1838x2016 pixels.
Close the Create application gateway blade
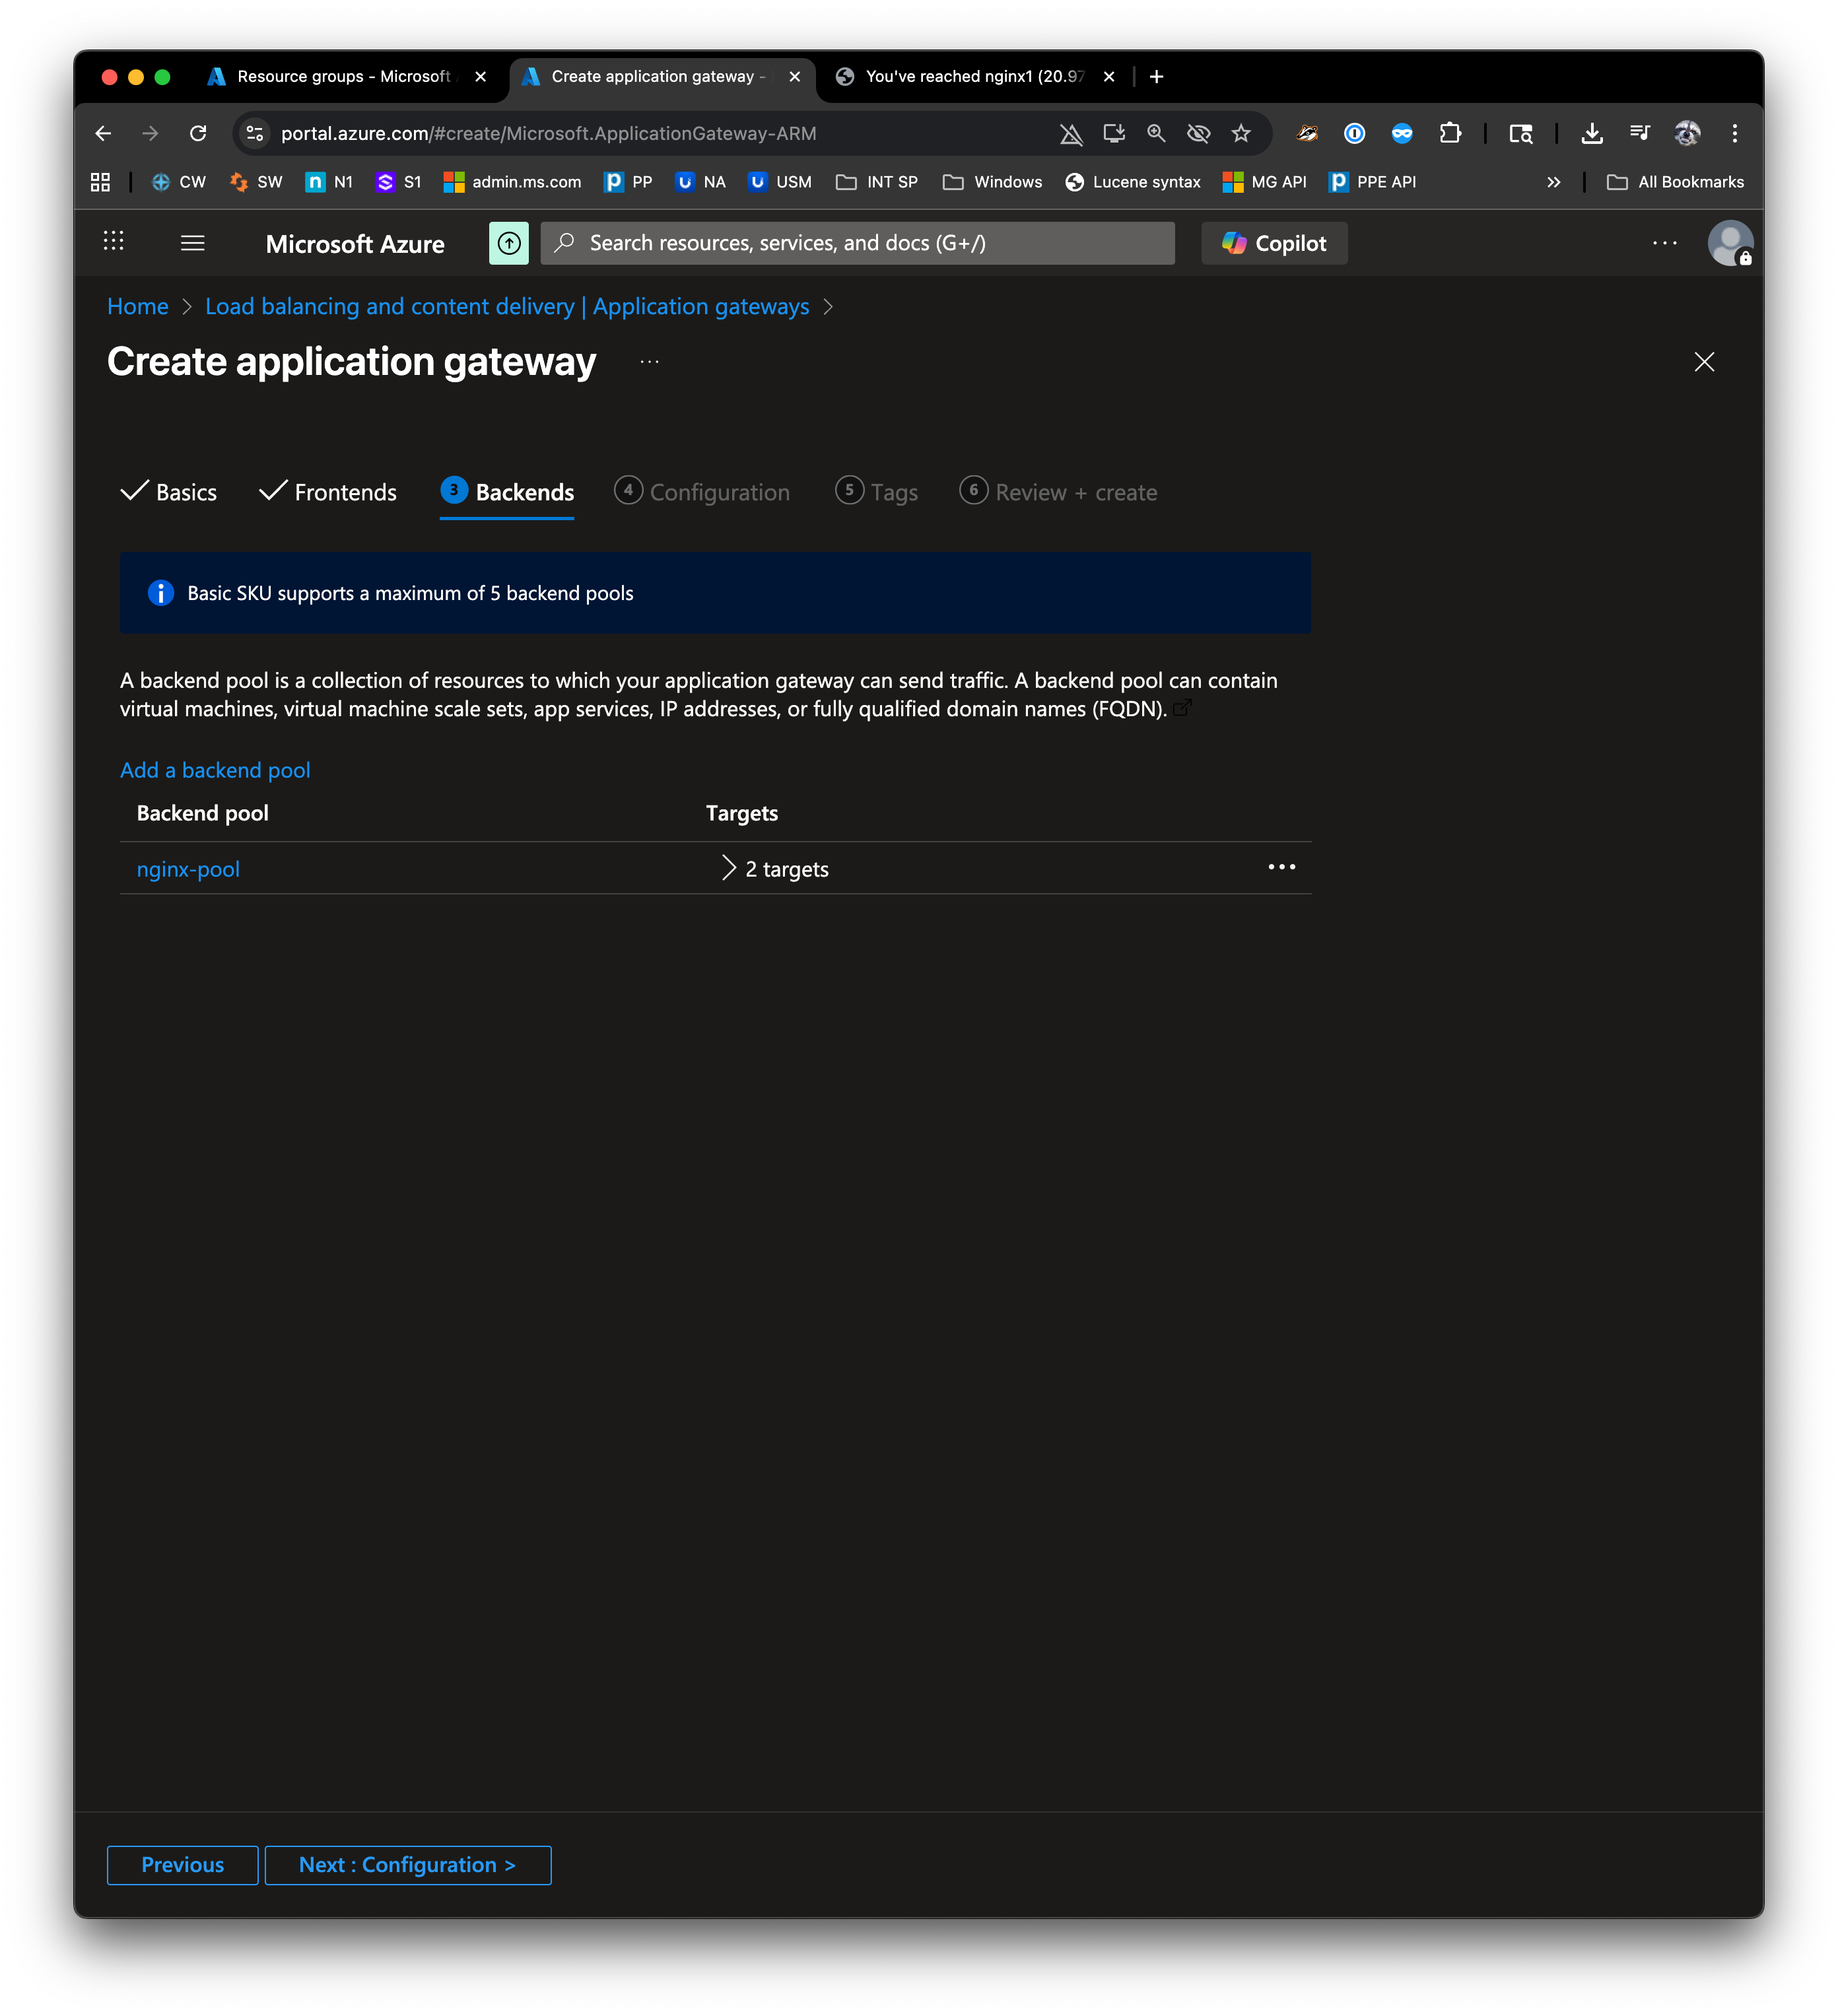coord(1704,362)
